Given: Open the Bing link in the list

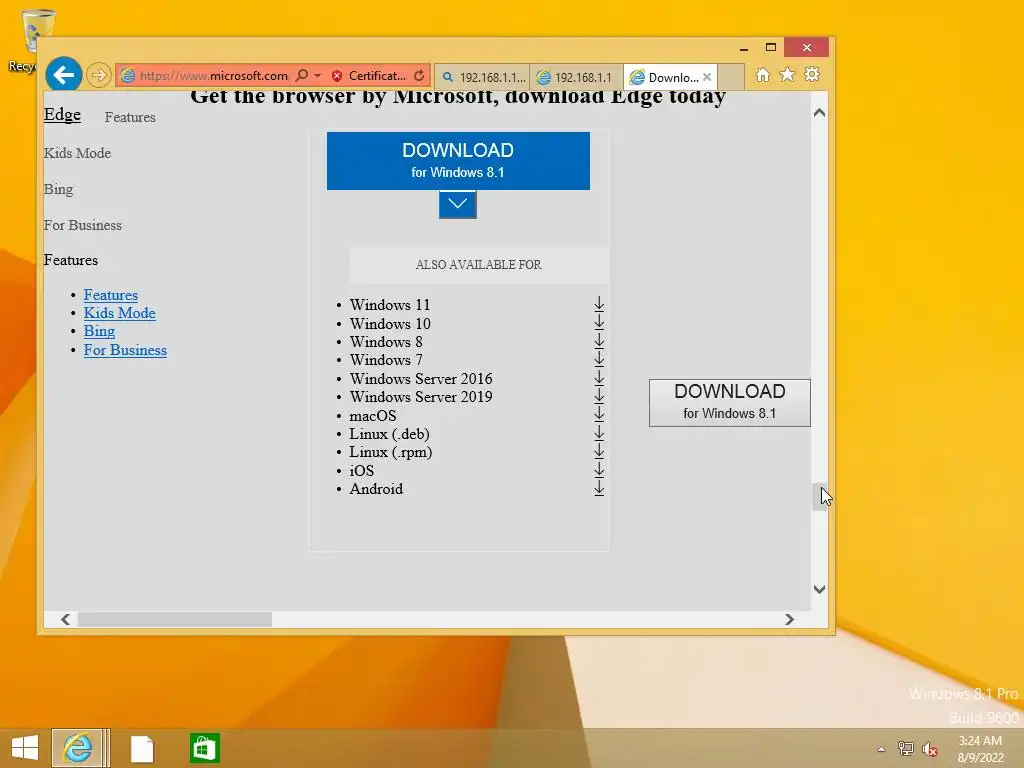Looking at the screenshot, I should tap(99, 331).
